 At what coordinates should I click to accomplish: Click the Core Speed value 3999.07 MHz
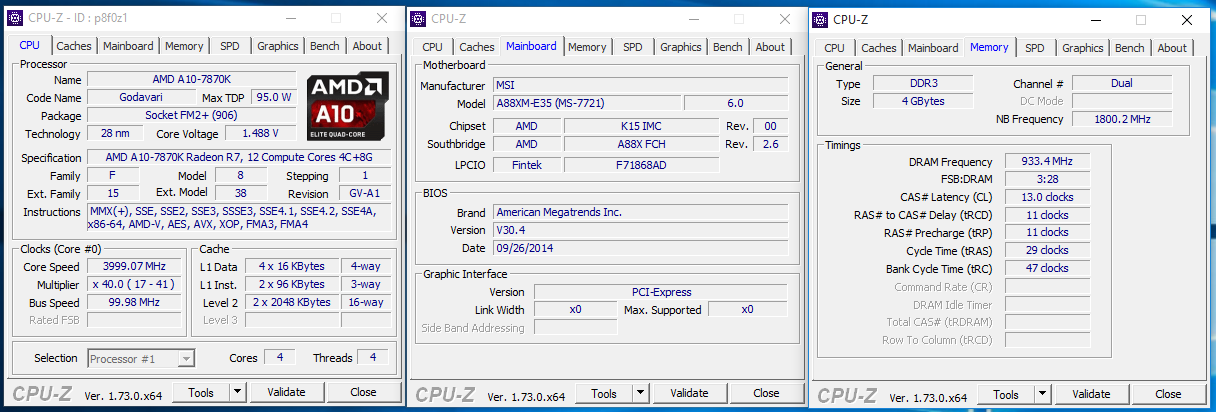(x=134, y=267)
